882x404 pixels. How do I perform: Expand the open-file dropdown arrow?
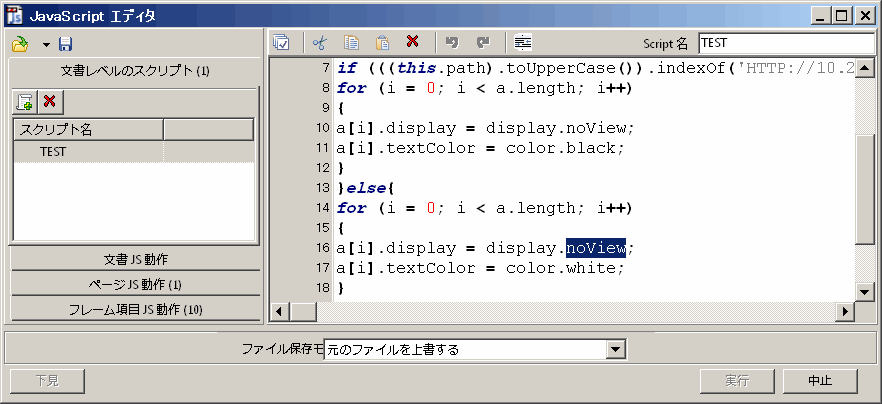(46, 44)
